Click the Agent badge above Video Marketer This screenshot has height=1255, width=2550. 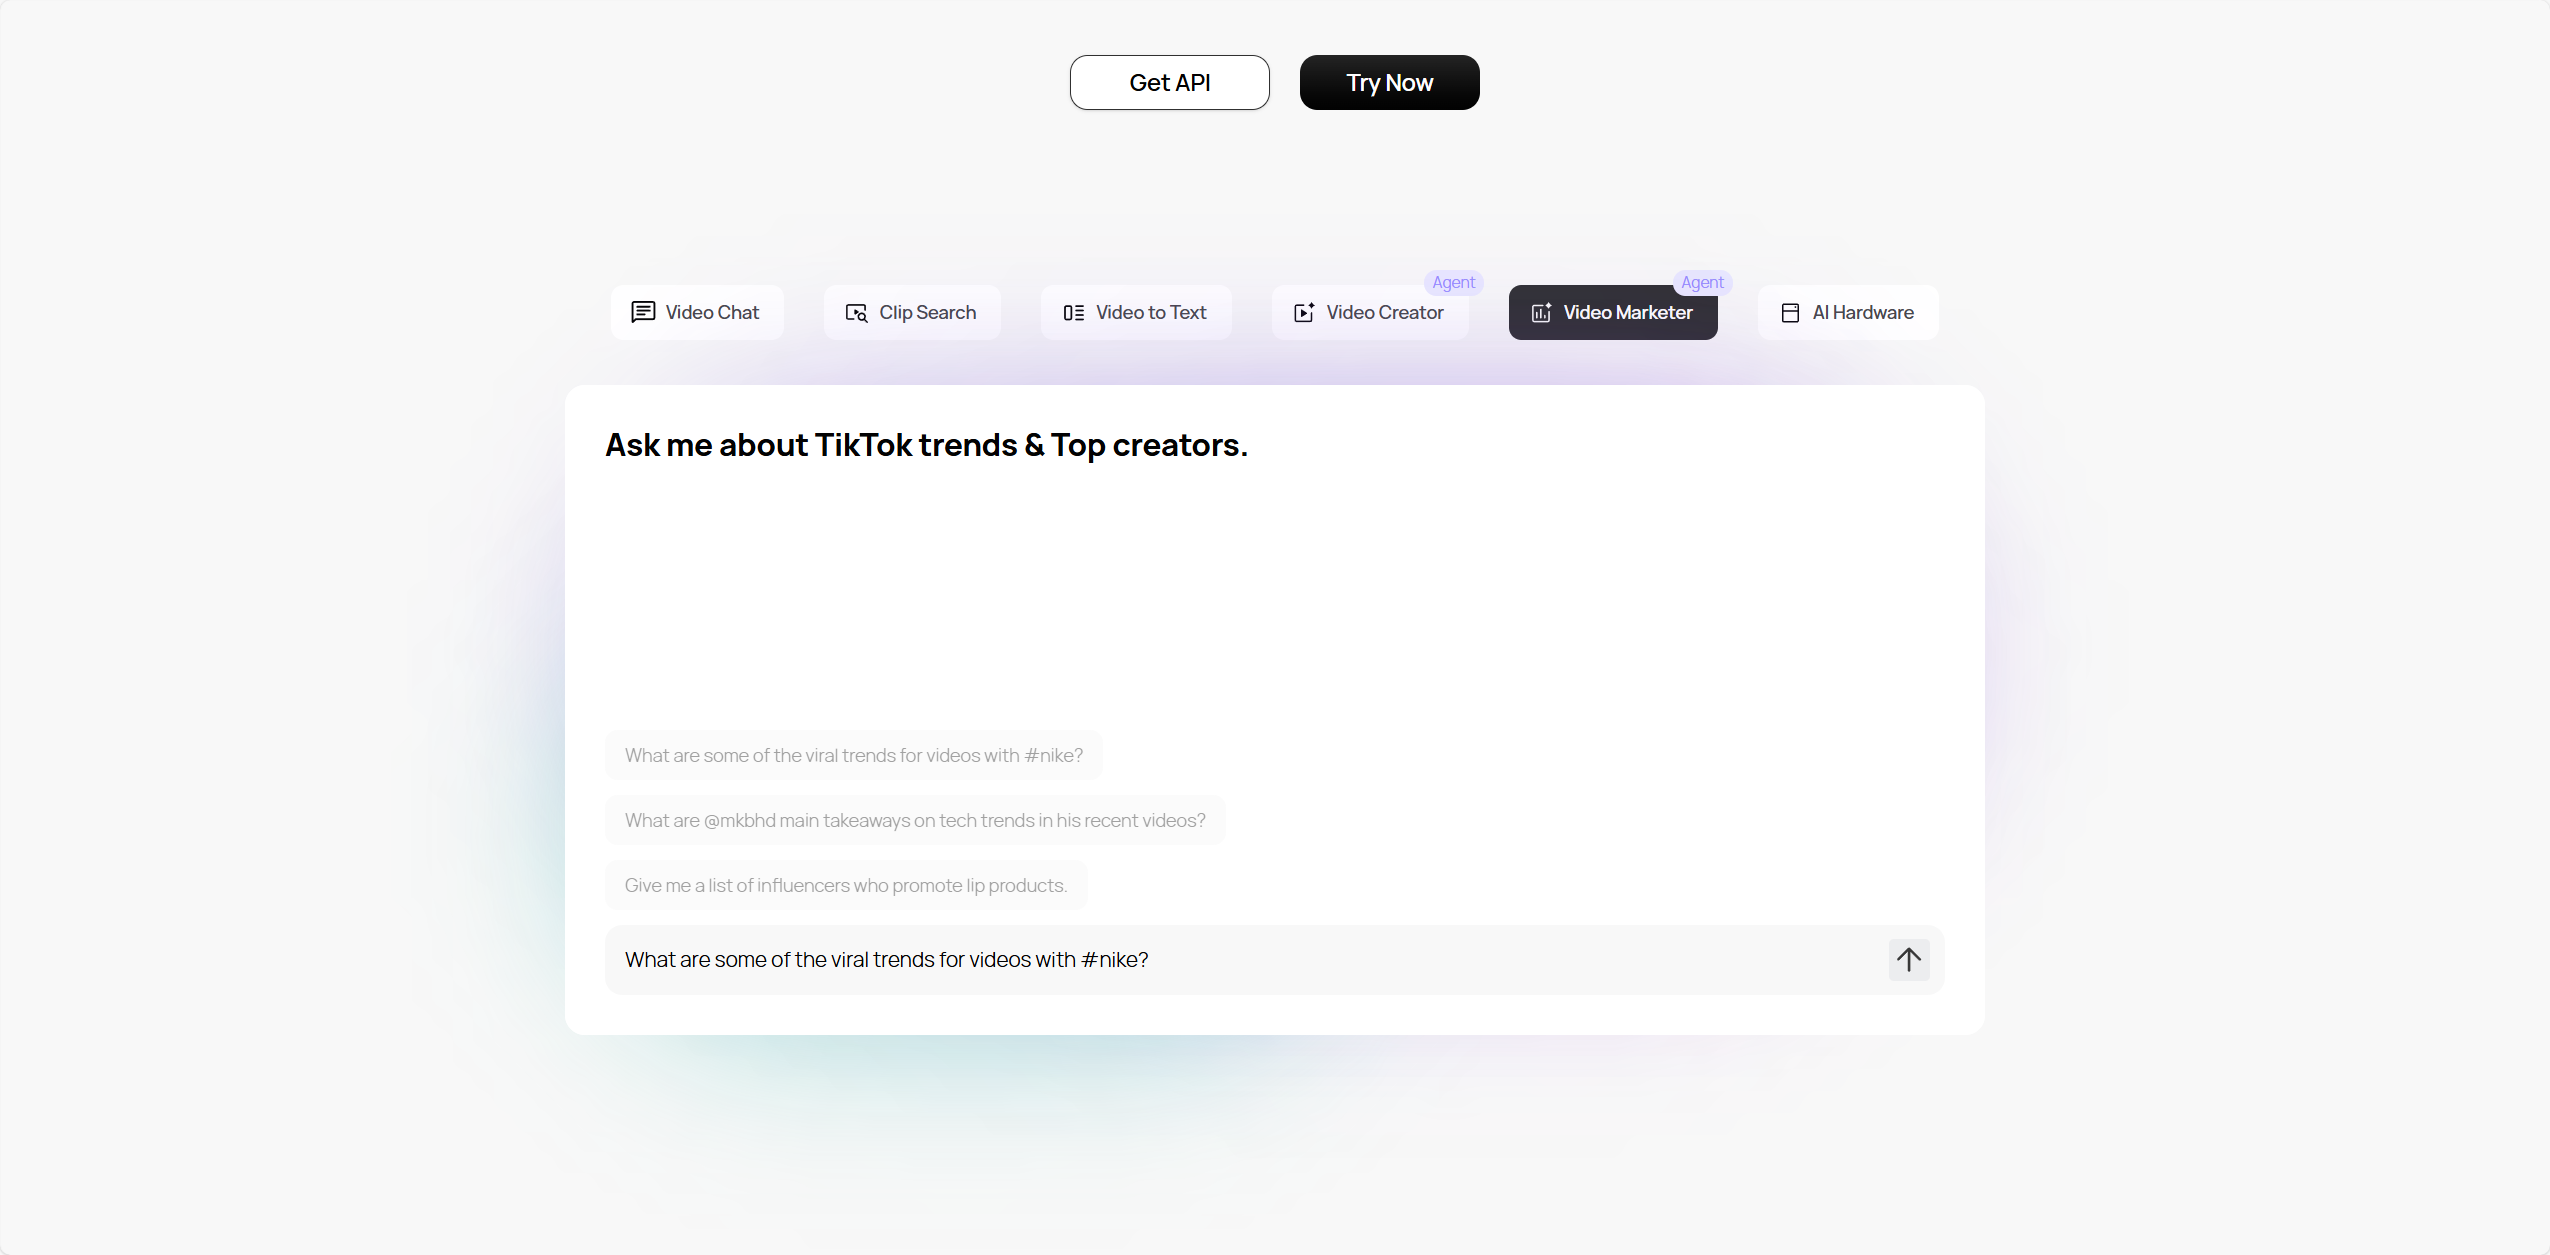pyautogui.click(x=1702, y=282)
